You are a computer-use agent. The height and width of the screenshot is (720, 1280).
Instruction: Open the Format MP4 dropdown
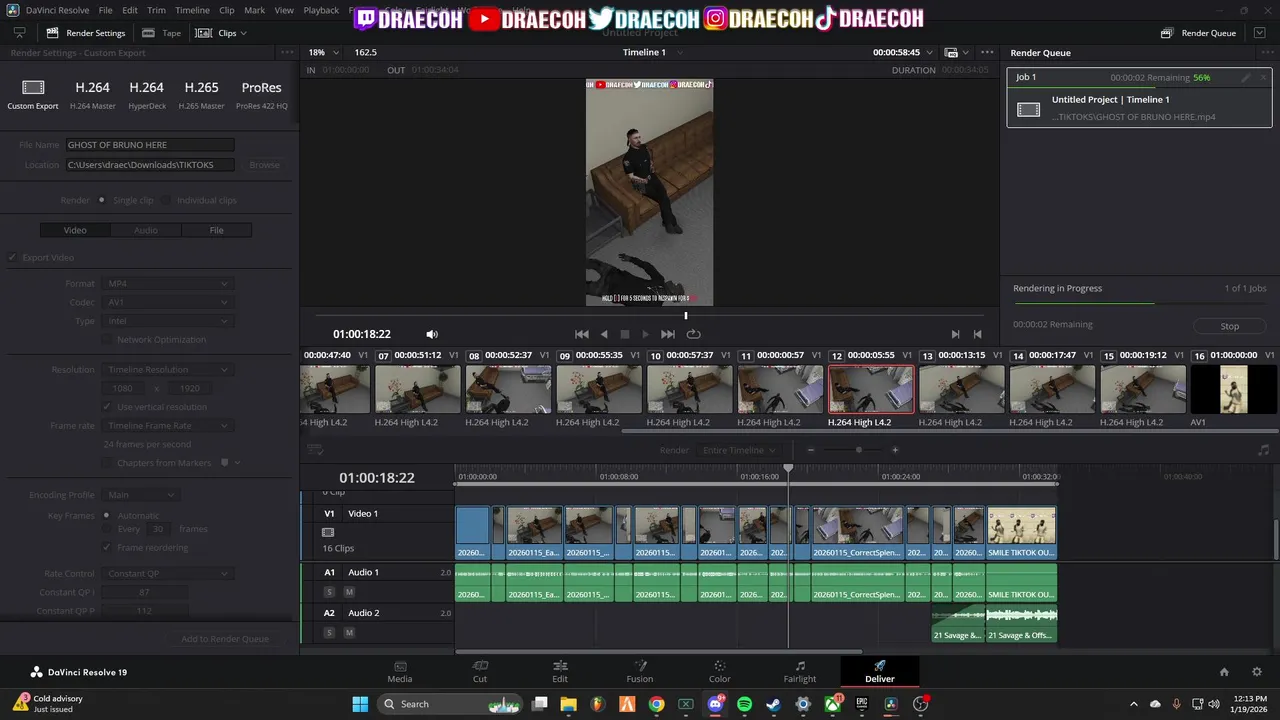click(x=168, y=283)
